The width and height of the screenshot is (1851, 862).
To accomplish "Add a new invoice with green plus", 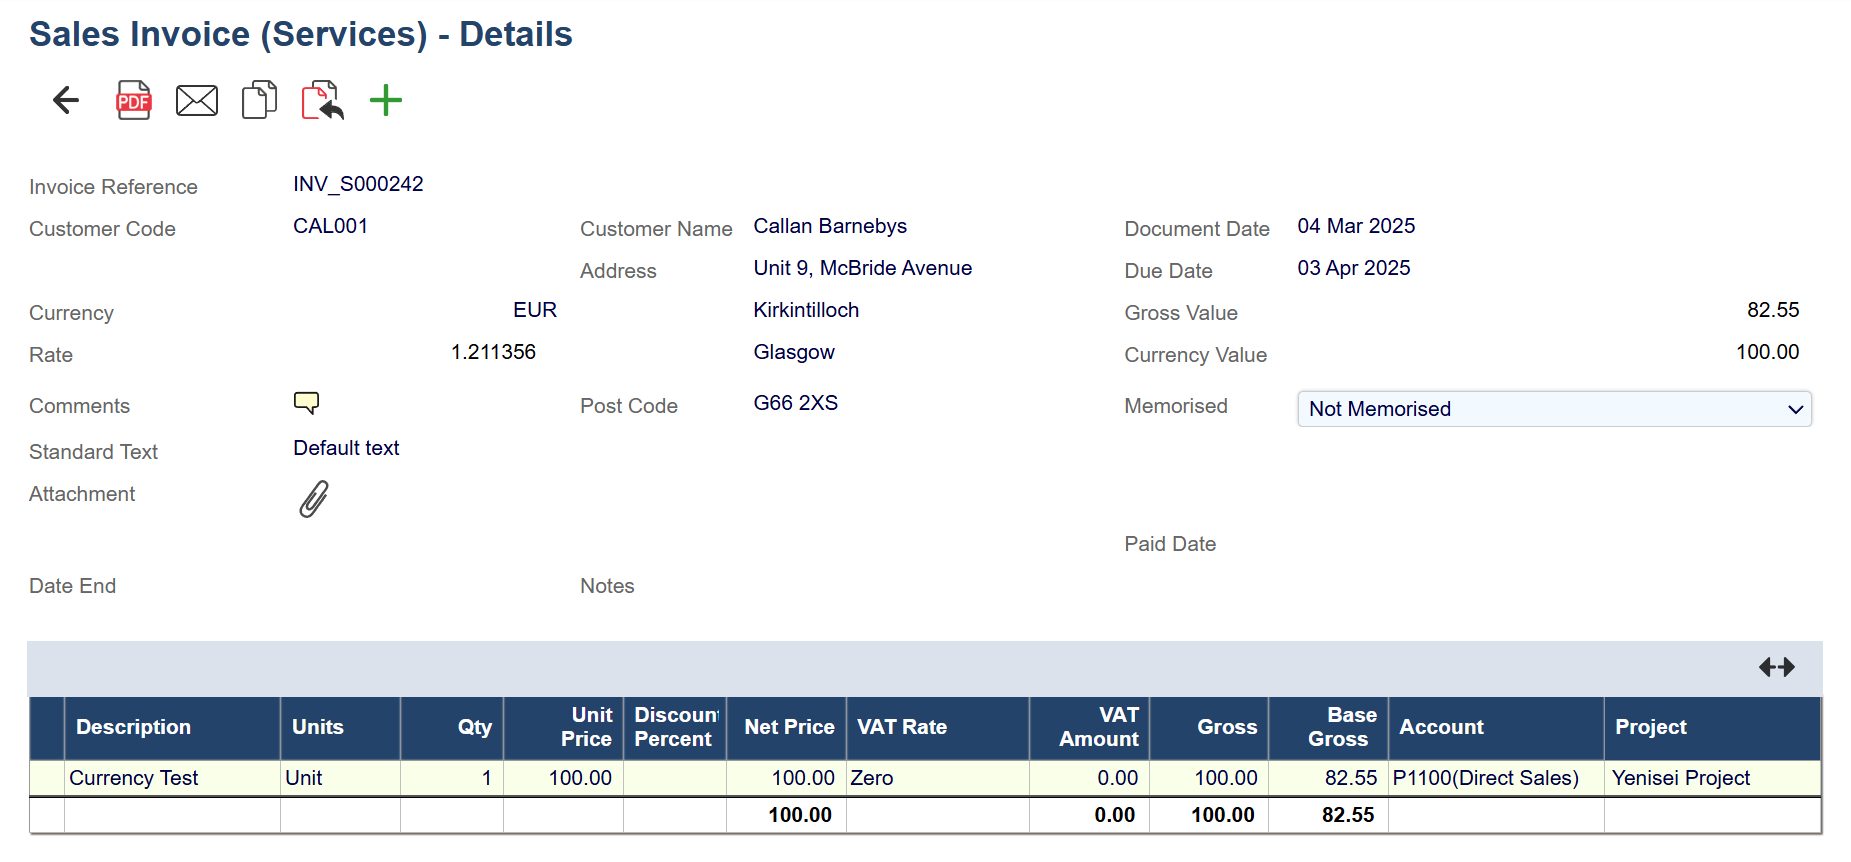I will [x=385, y=100].
